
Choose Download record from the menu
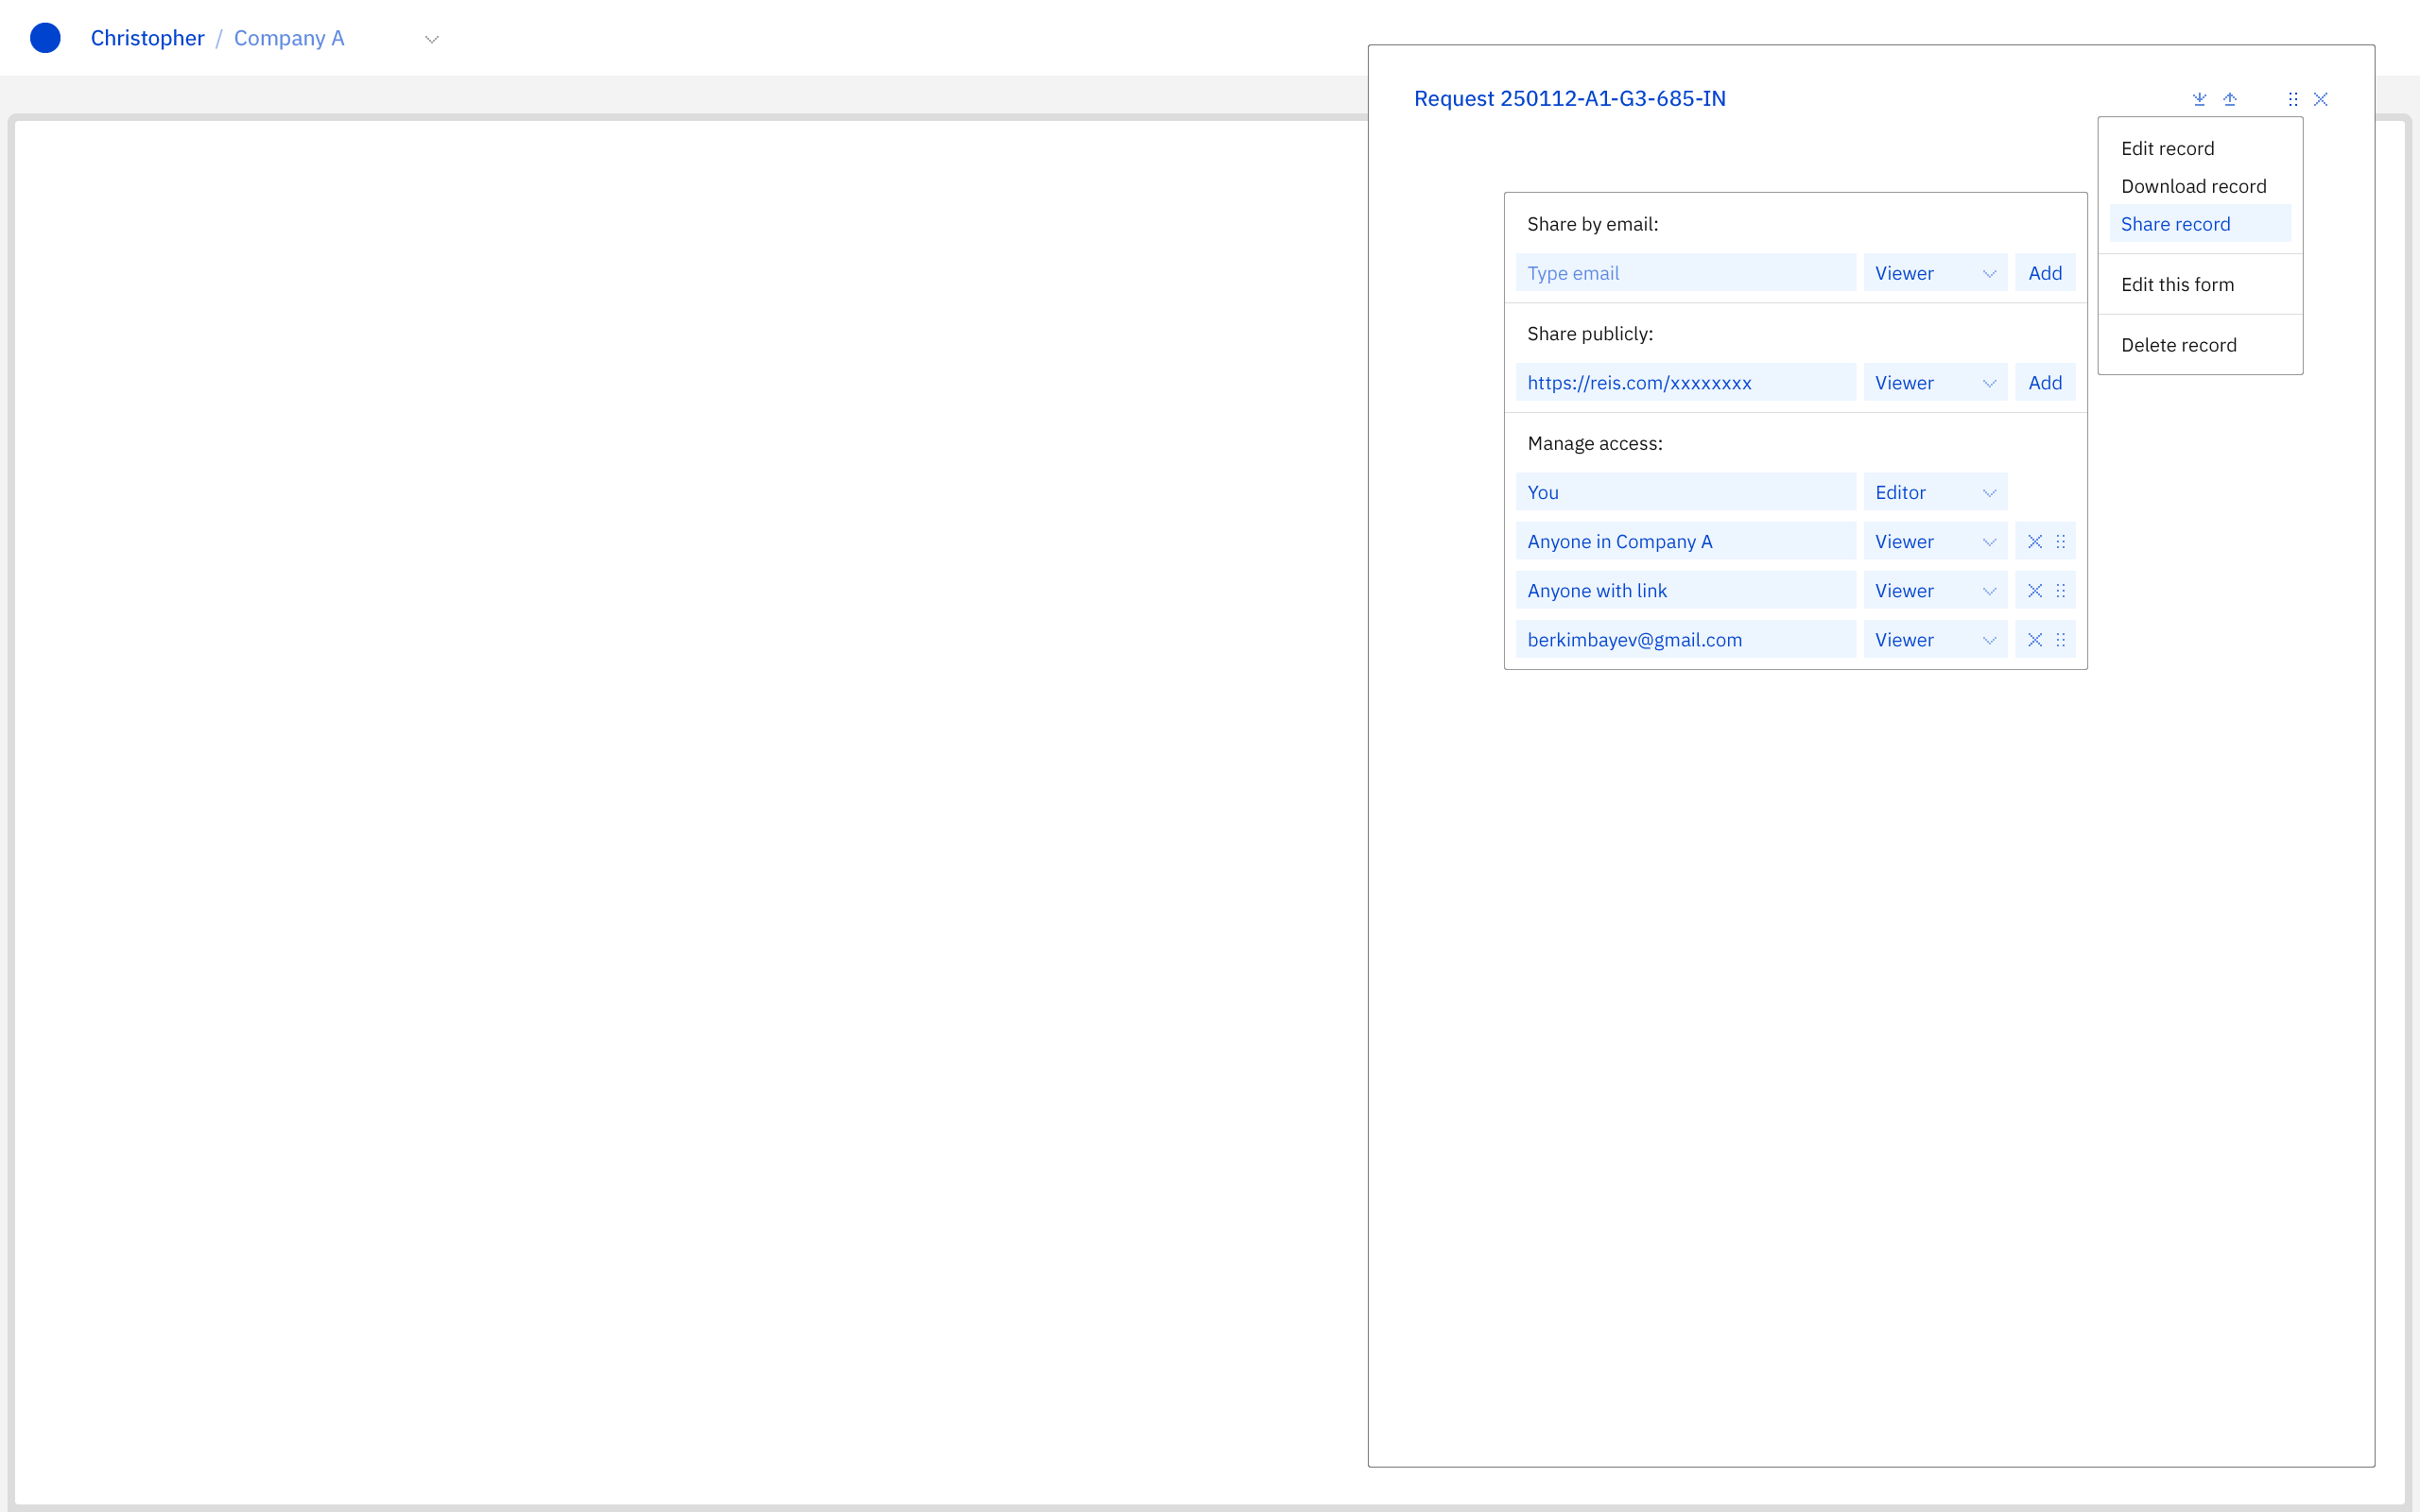coord(2193,186)
